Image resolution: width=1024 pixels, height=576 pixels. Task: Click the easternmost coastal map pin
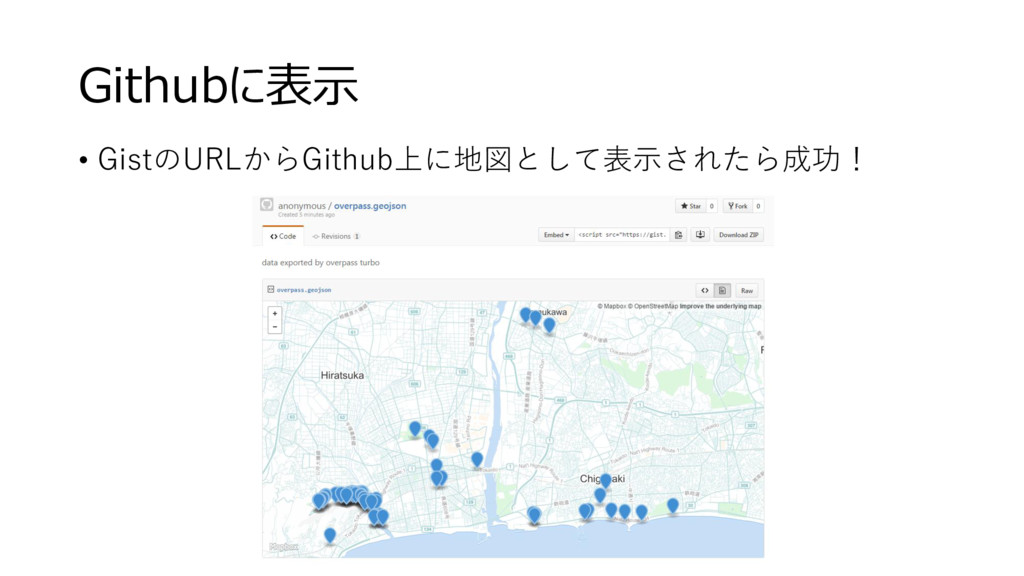pyautogui.click(x=673, y=505)
